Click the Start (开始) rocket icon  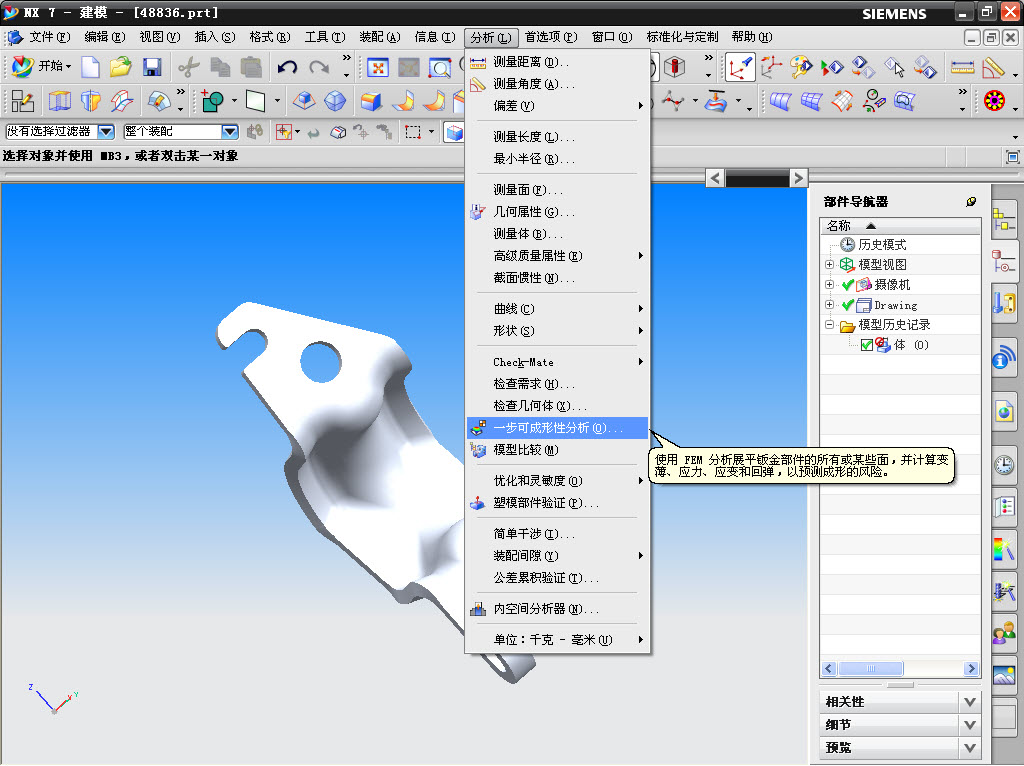[22, 66]
